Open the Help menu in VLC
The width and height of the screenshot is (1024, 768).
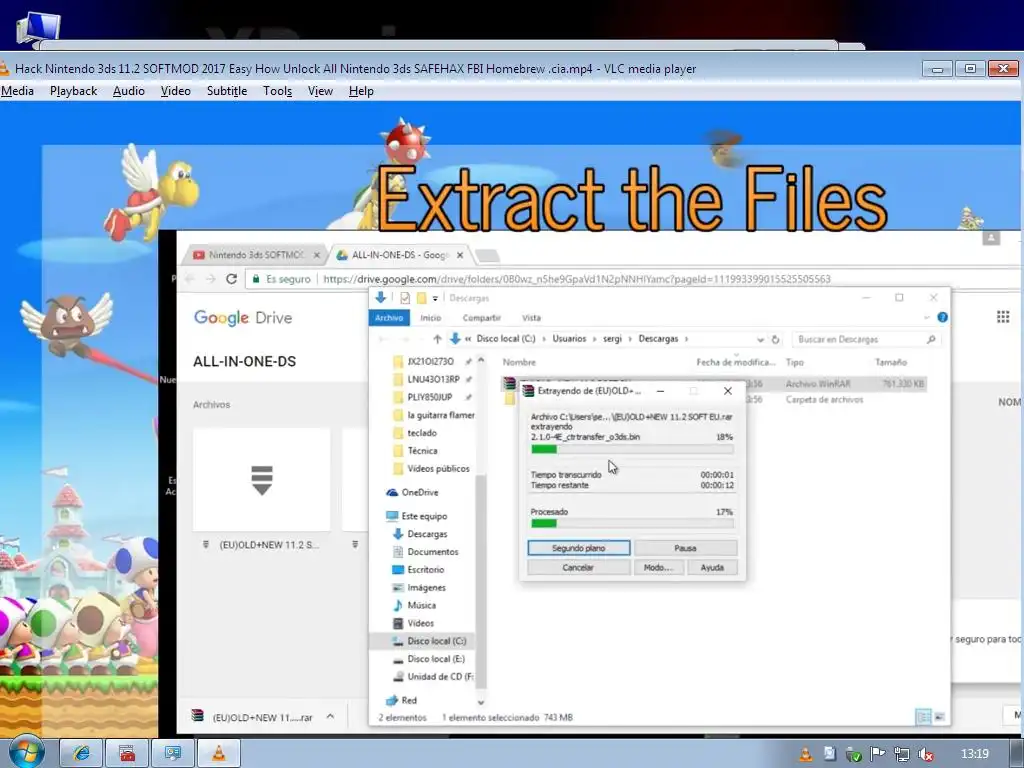tap(361, 91)
